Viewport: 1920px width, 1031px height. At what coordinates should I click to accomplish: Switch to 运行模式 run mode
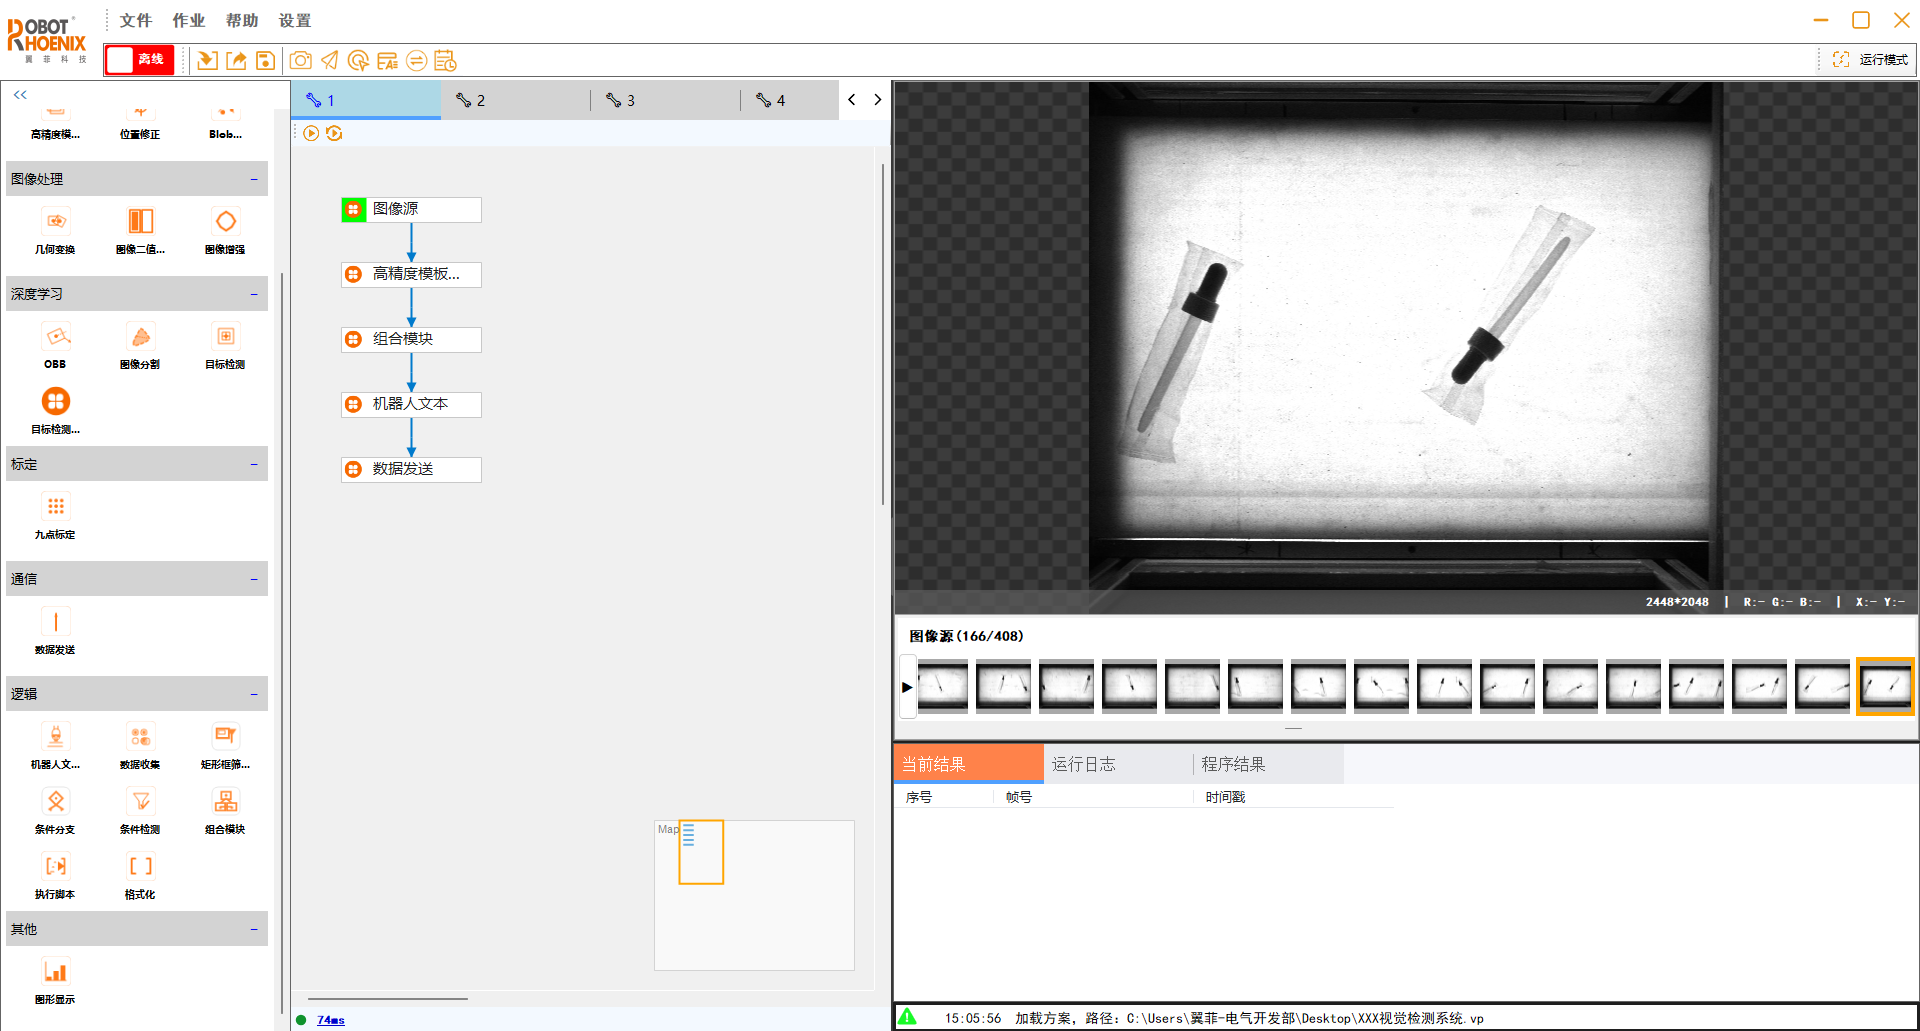(1870, 60)
